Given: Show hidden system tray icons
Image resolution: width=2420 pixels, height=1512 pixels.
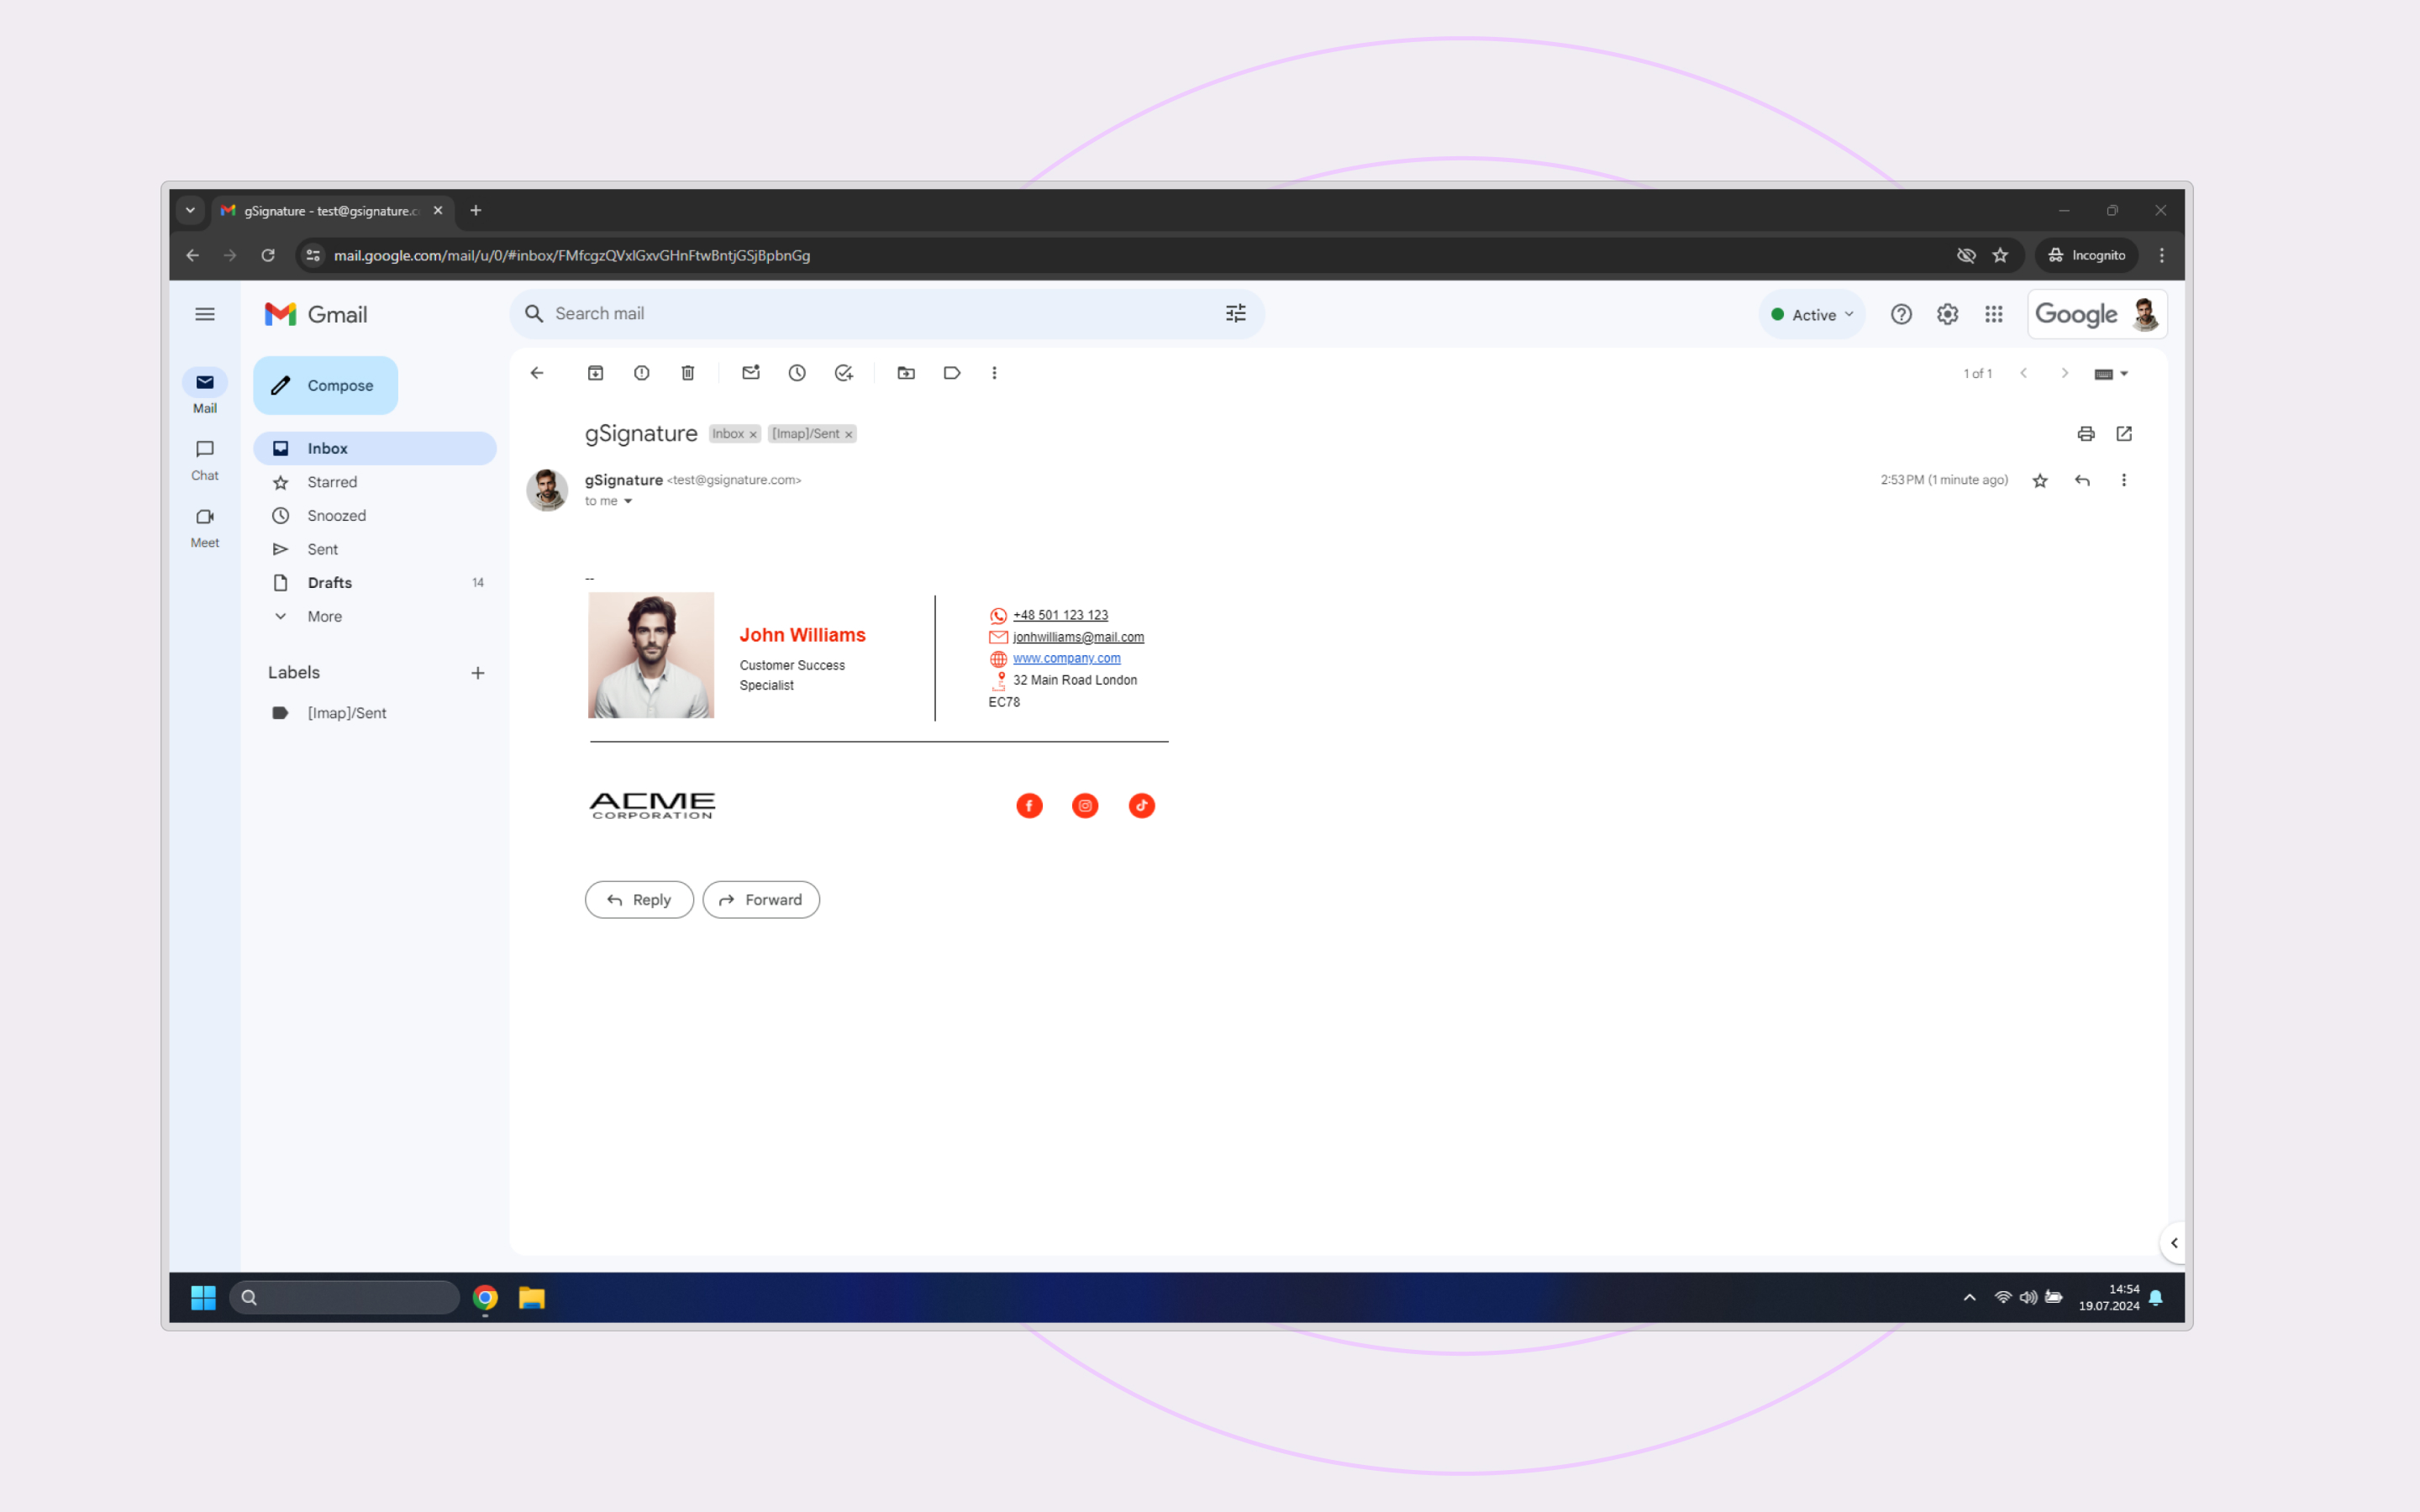Looking at the screenshot, I should click(x=1969, y=1298).
